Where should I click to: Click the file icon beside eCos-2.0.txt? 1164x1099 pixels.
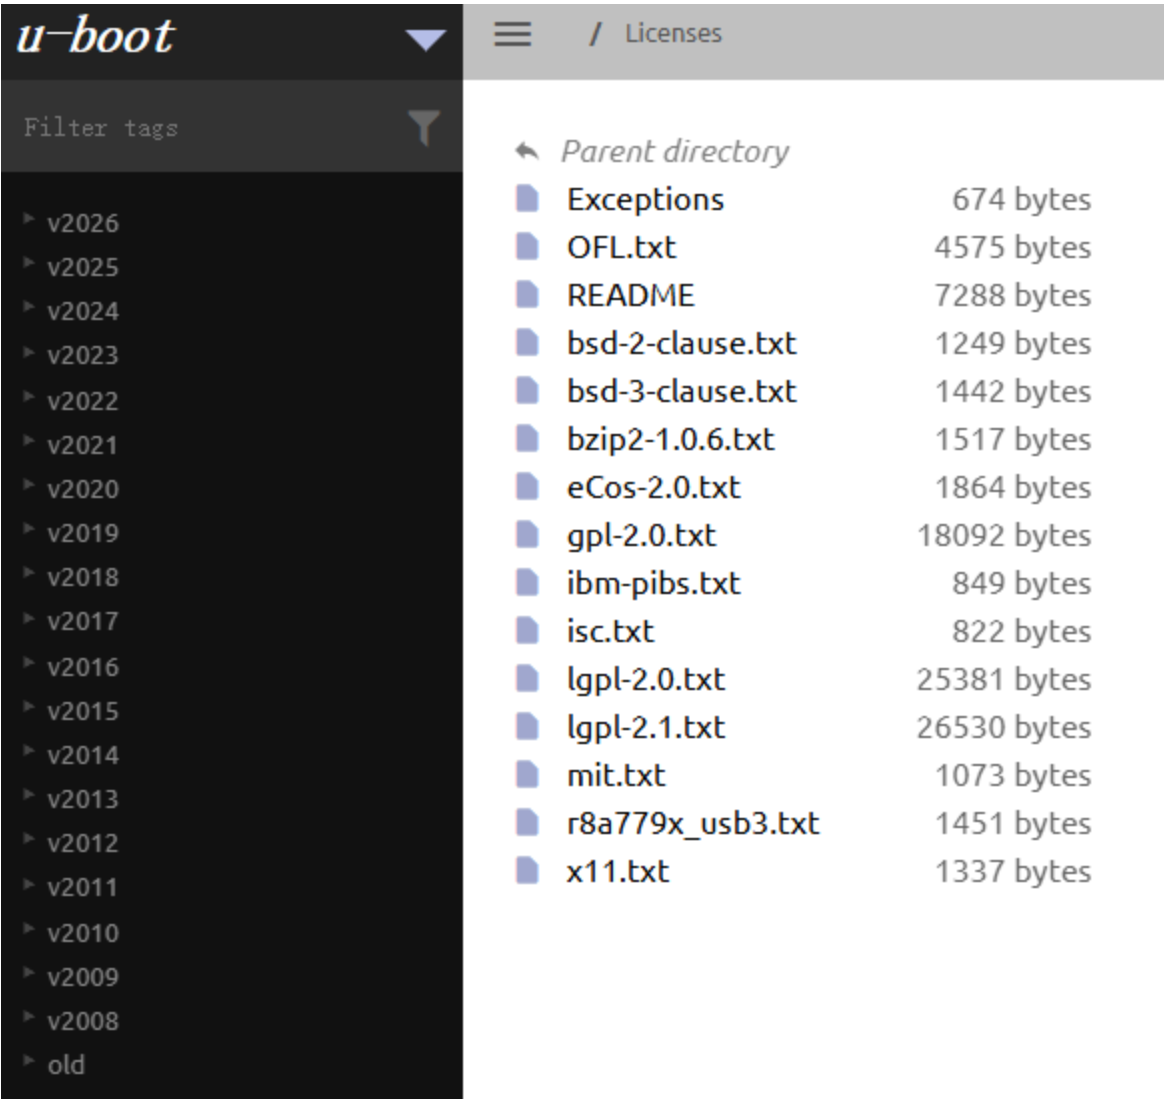[x=527, y=487]
